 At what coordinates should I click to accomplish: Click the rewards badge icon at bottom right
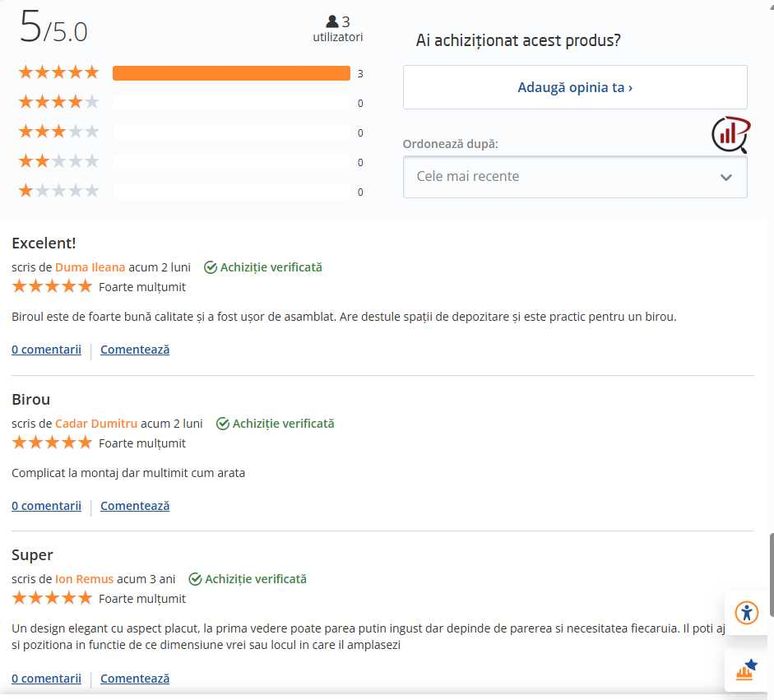point(746,670)
